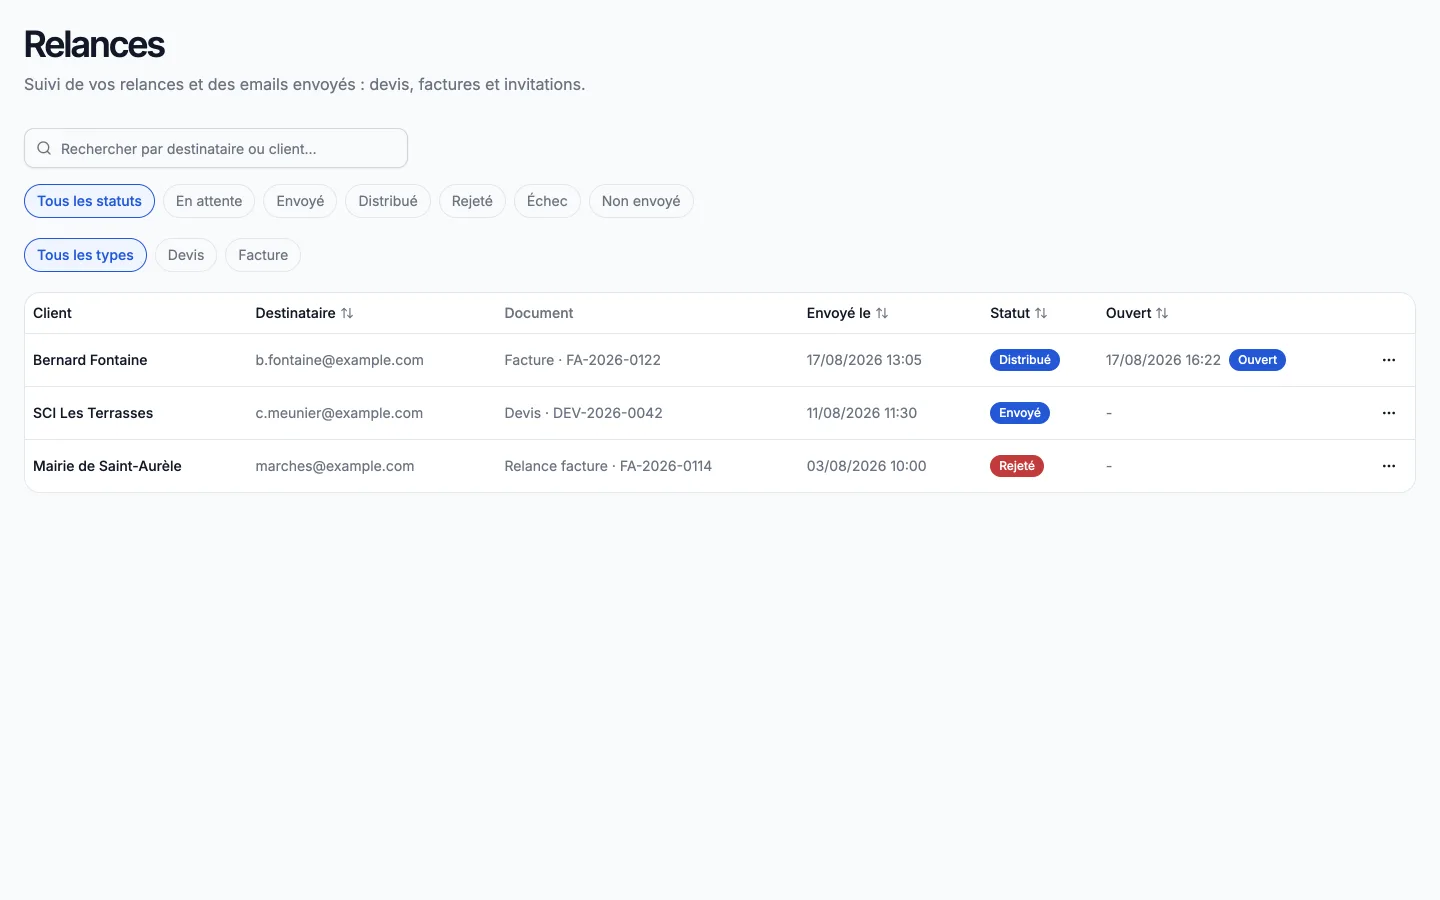Filter by 'Envoyé' status chip
Viewport: 1440px width, 900px height.
(x=300, y=201)
